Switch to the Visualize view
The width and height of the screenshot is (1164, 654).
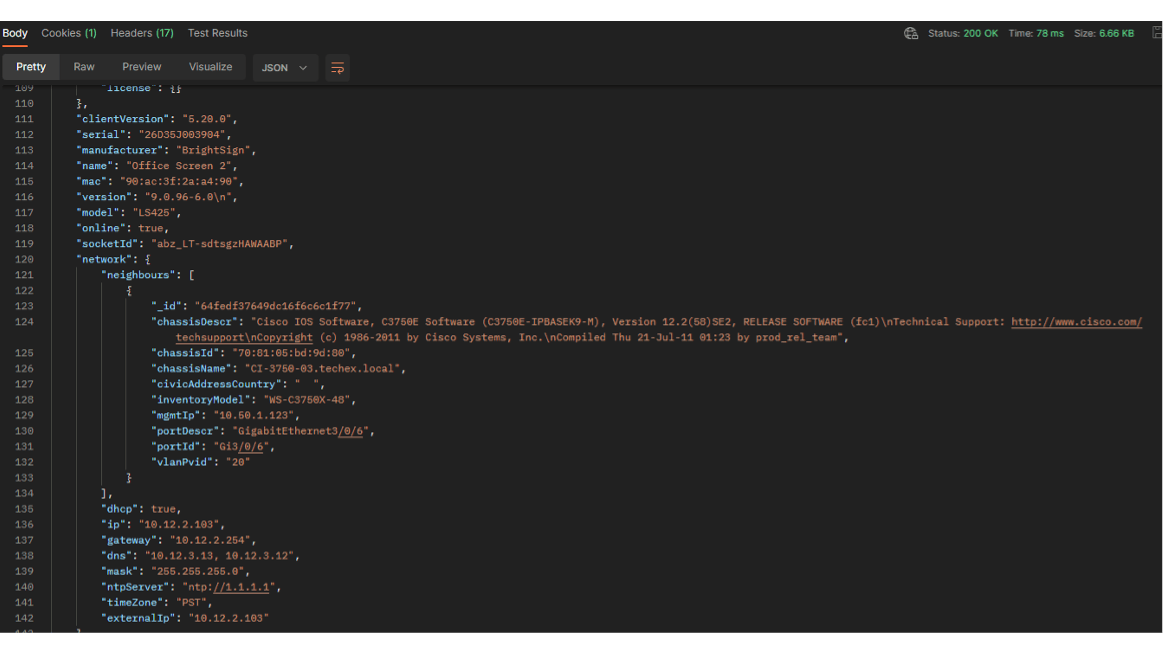pos(211,67)
